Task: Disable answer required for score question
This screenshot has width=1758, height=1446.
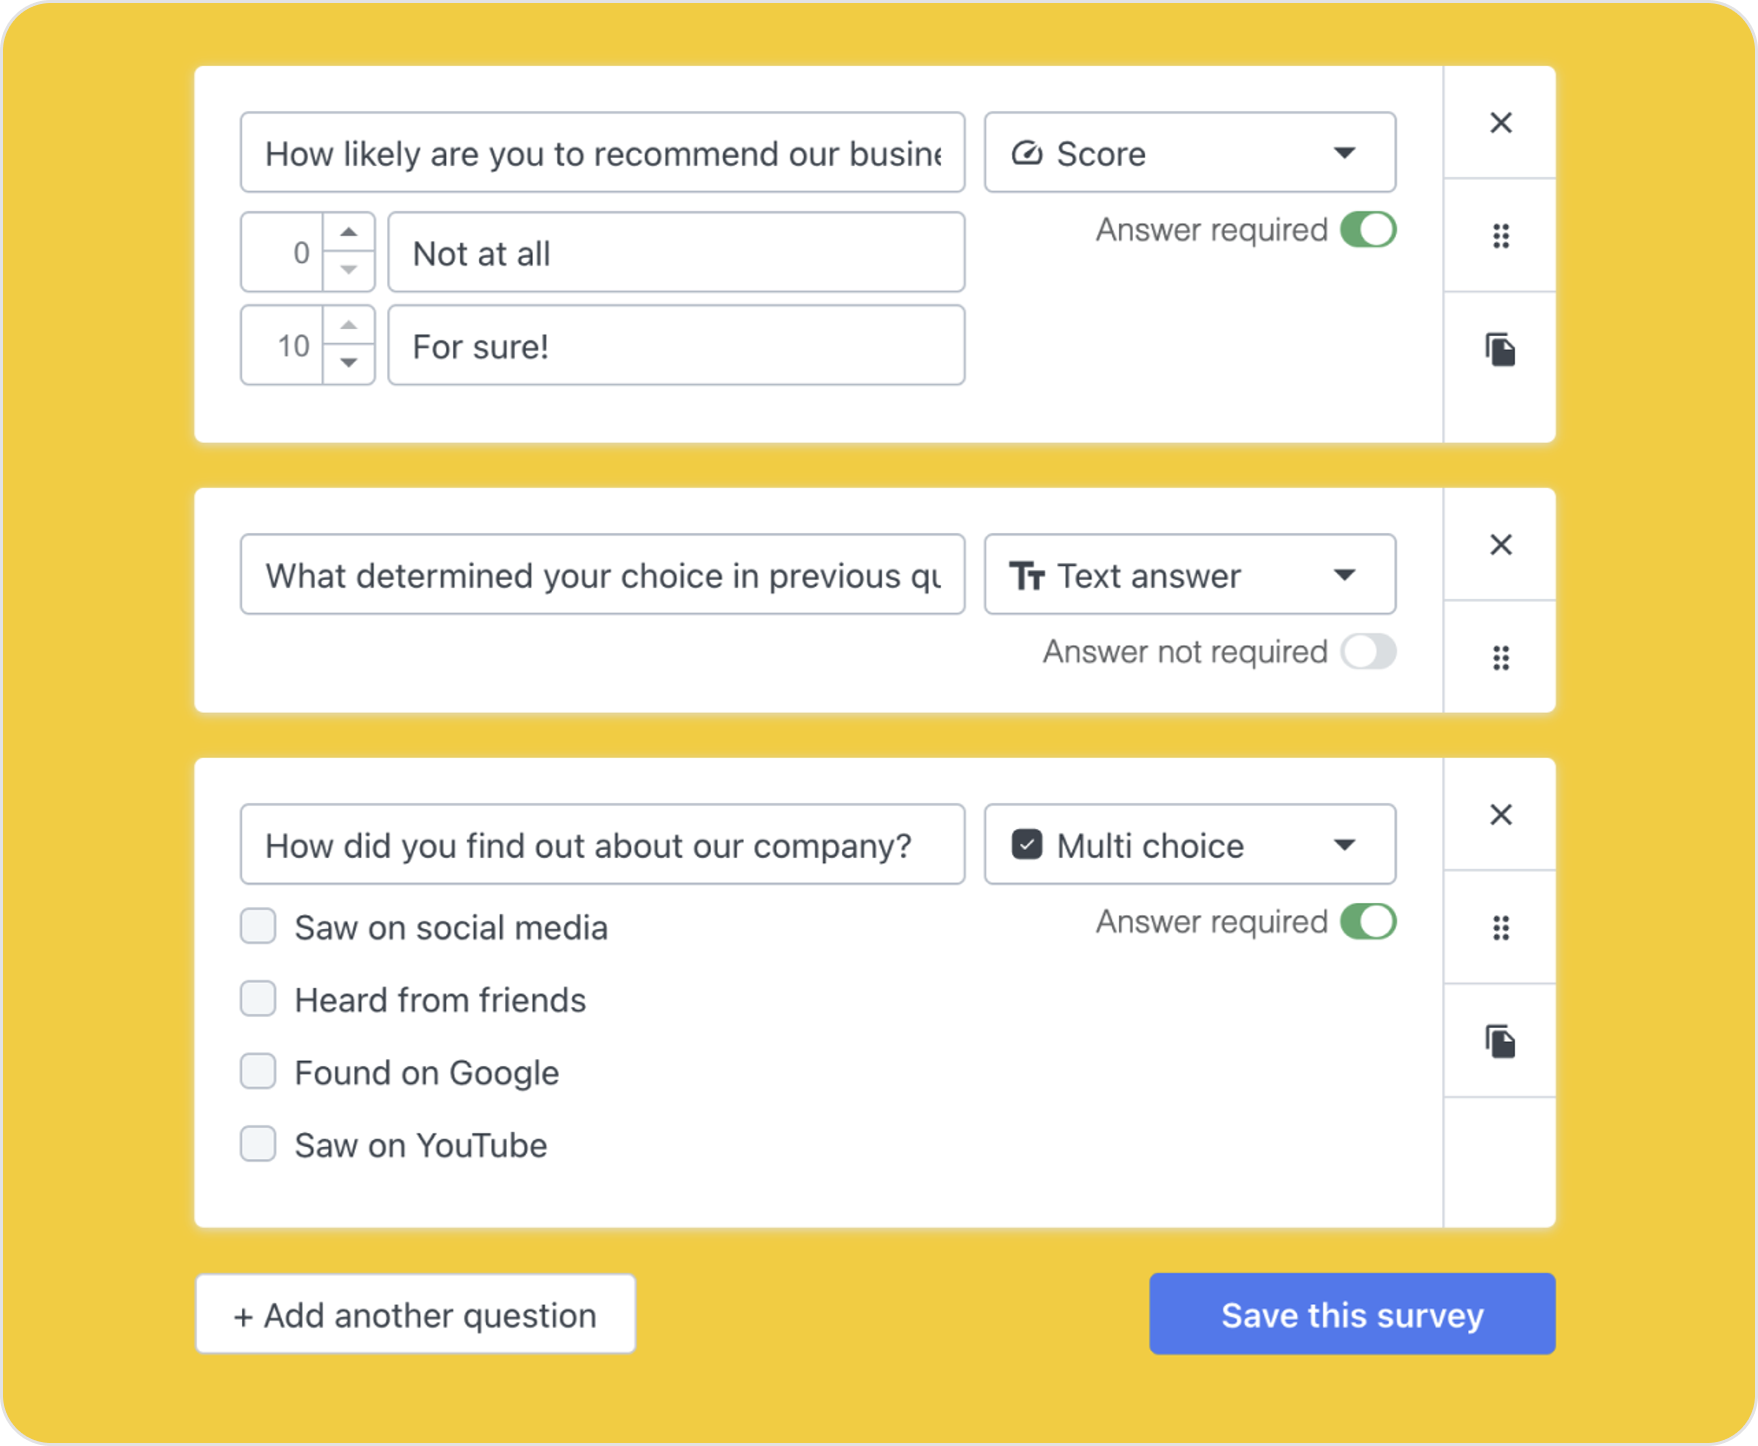Action: [1368, 230]
